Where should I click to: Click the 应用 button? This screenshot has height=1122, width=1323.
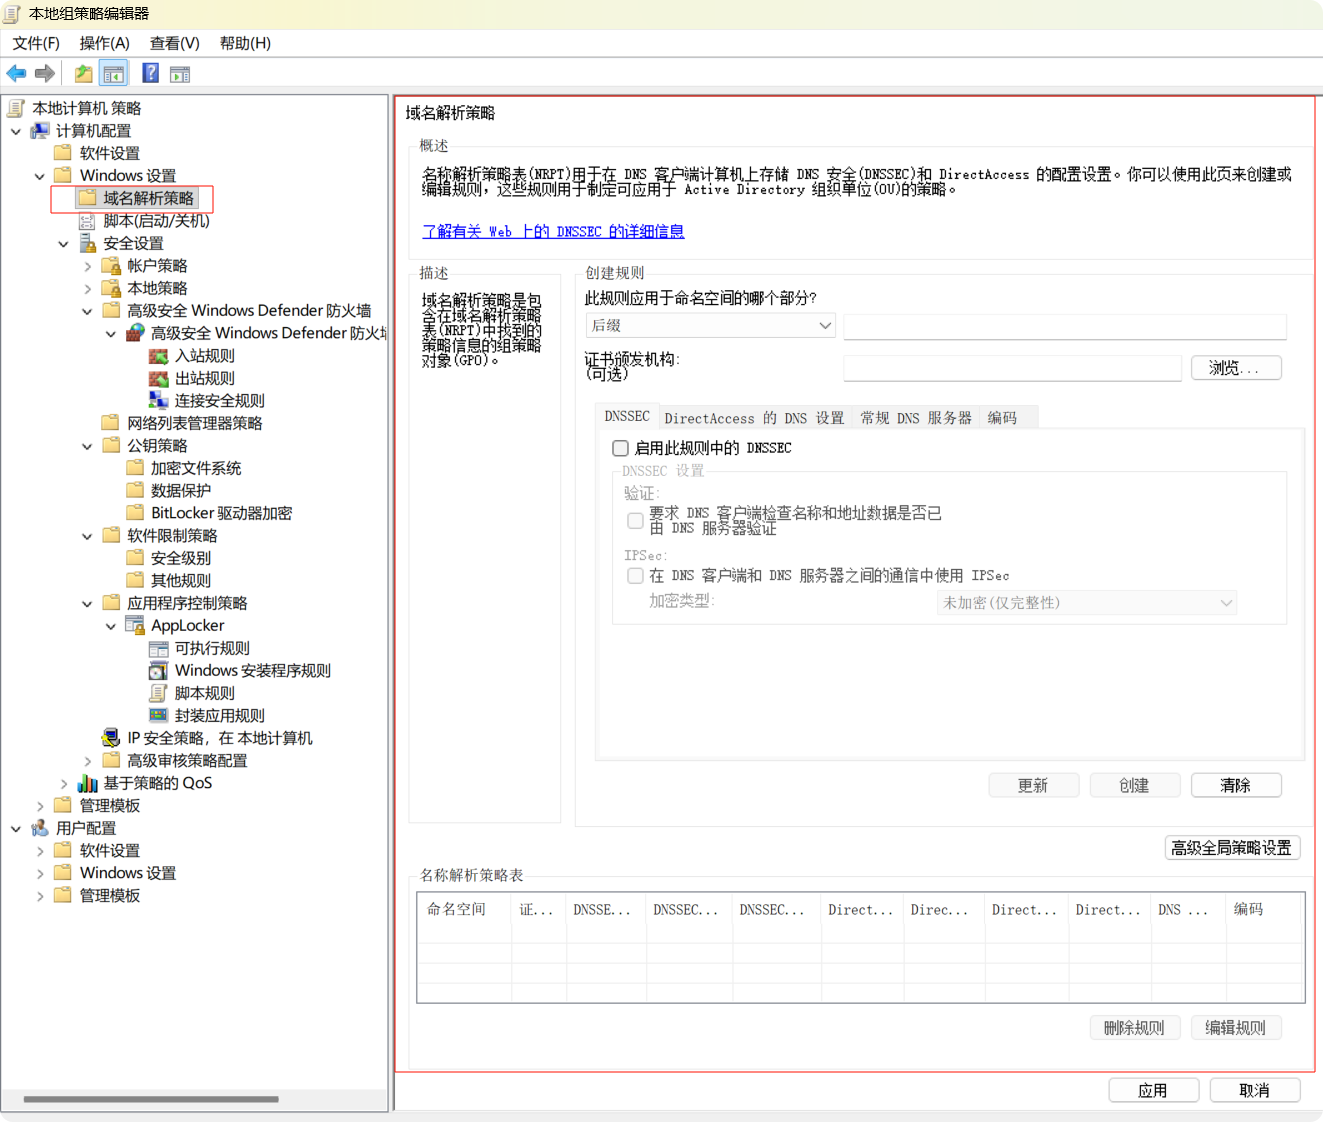(1153, 1090)
